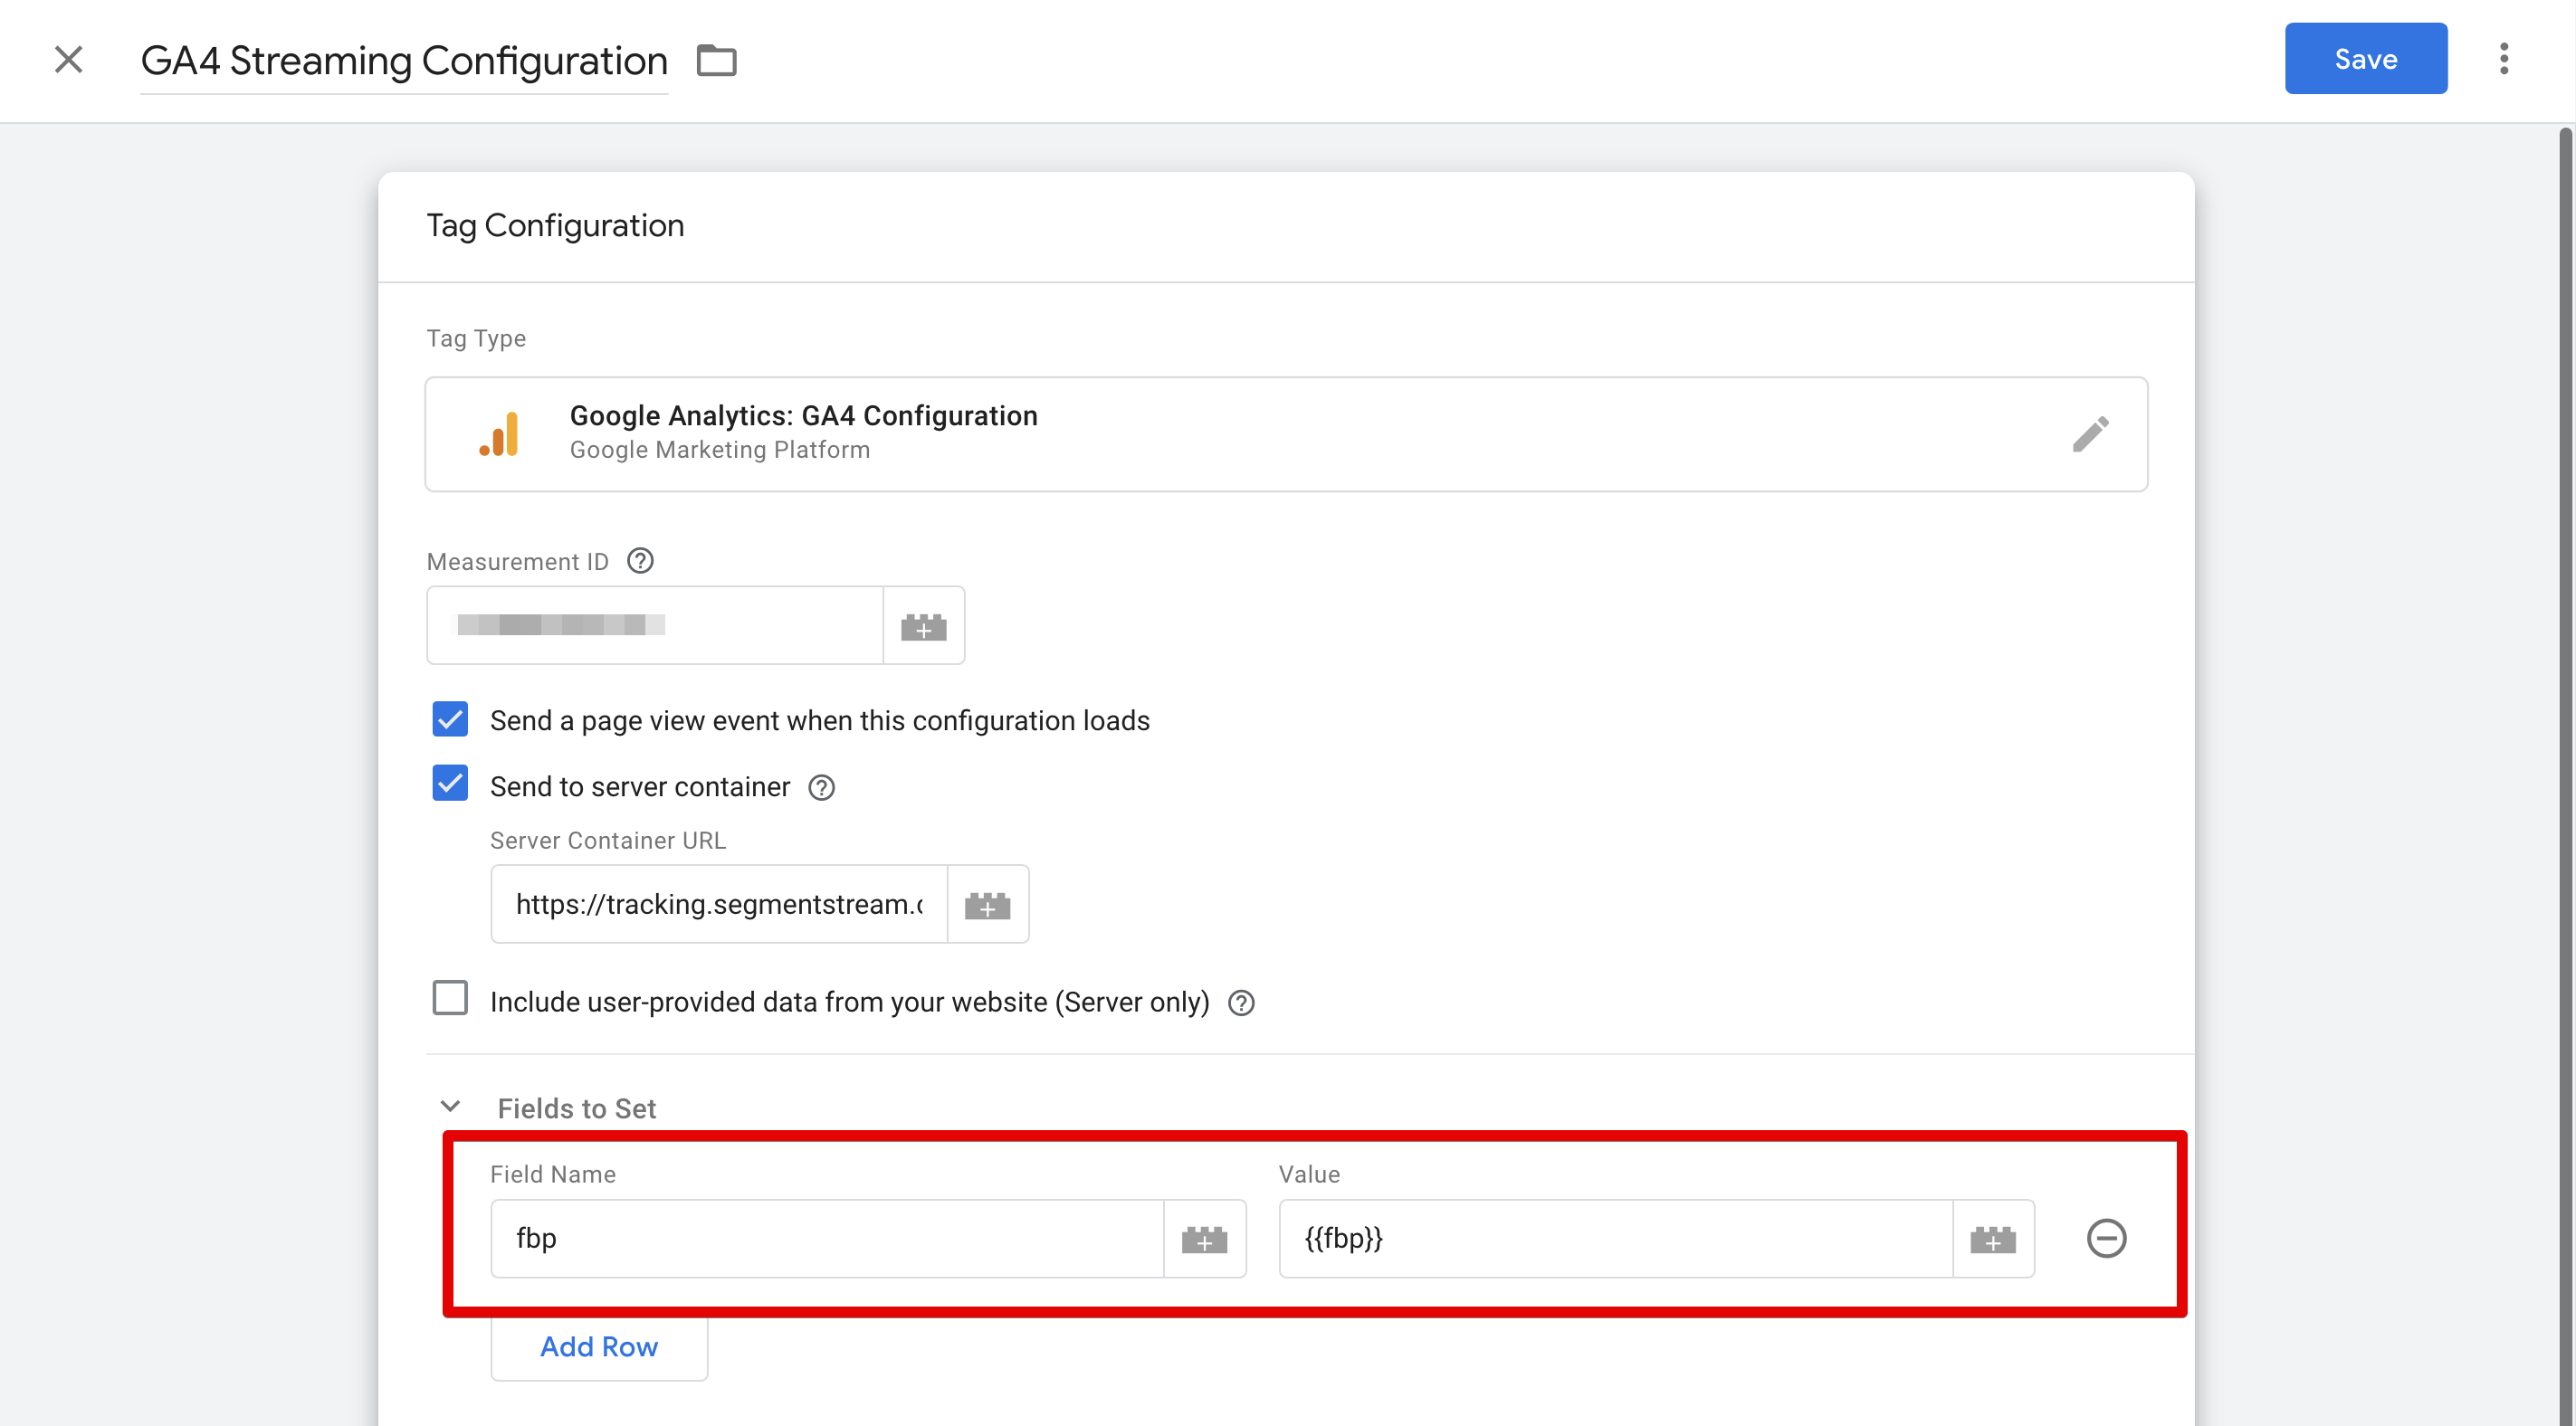
Task: Open Send to server container help icon
Action: pos(821,788)
